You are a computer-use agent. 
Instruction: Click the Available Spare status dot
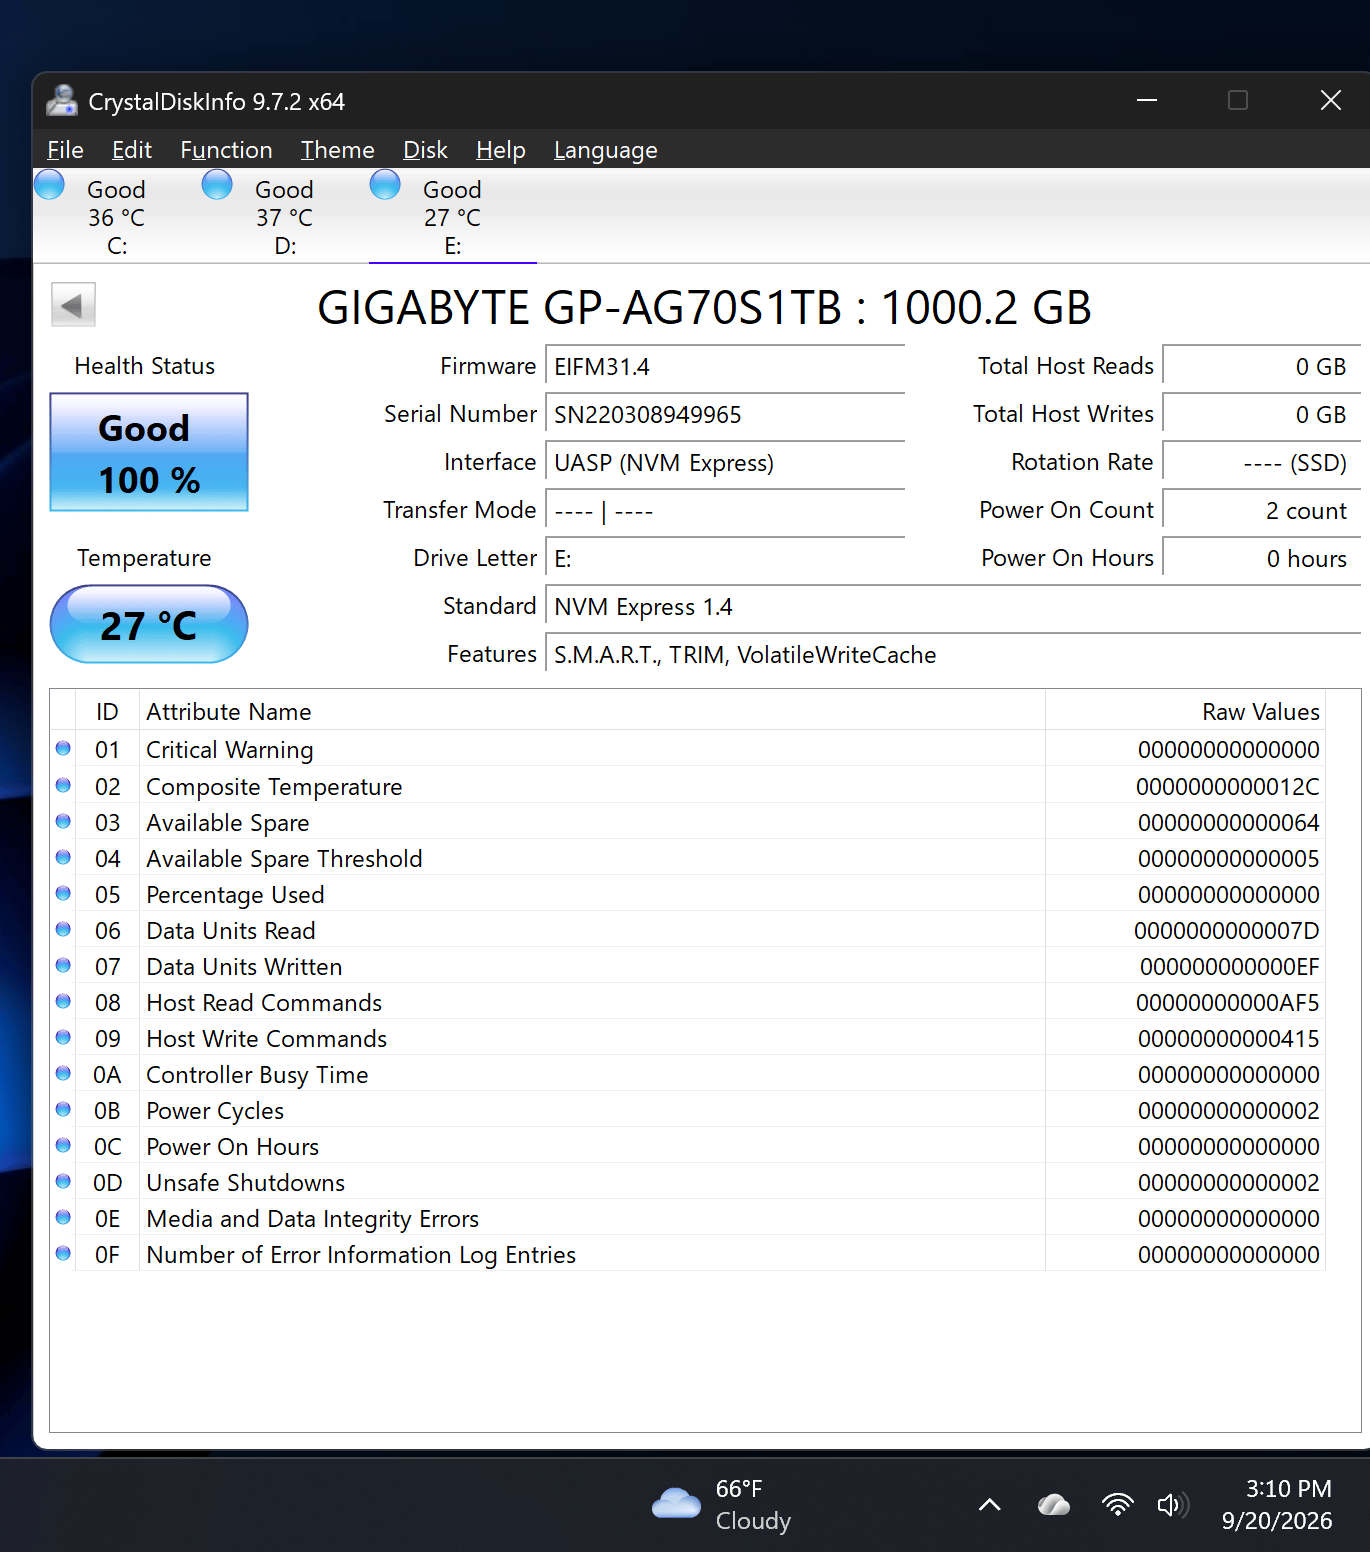[x=63, y=821]
